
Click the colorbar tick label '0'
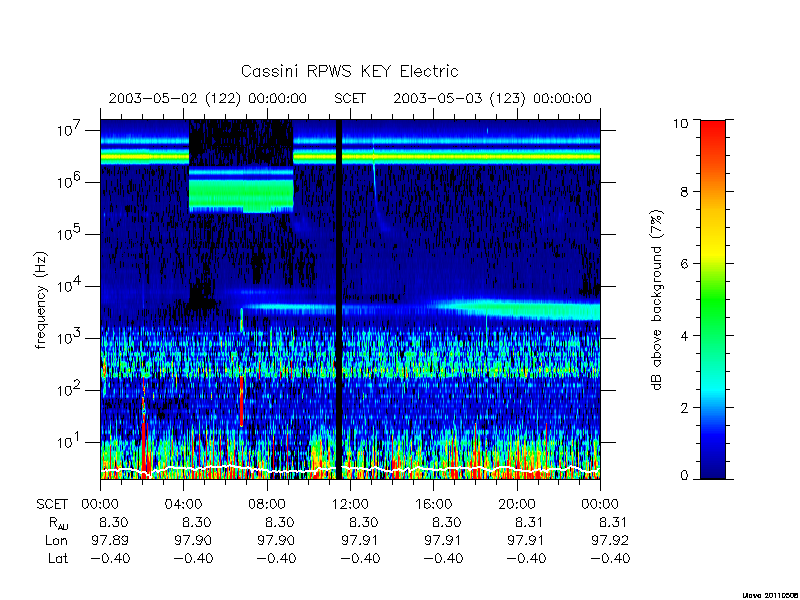click(684, 476)
